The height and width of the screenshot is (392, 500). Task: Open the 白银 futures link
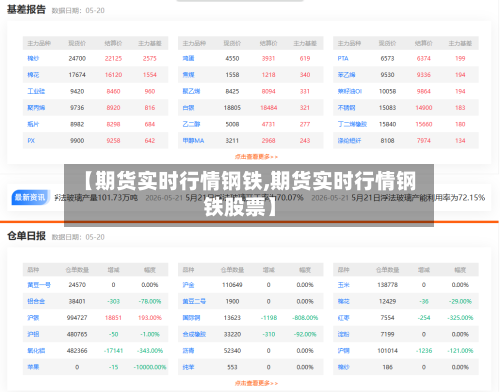[x=188, y=108]
